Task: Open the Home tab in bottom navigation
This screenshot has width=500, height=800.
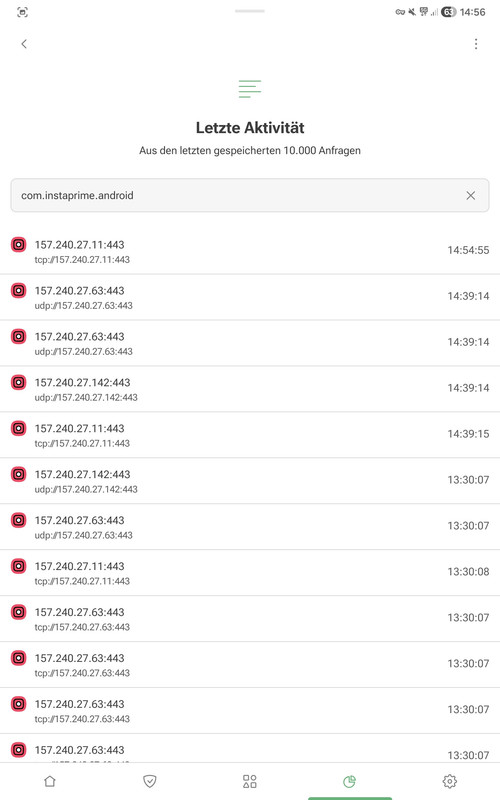Action: pos(49,781)
